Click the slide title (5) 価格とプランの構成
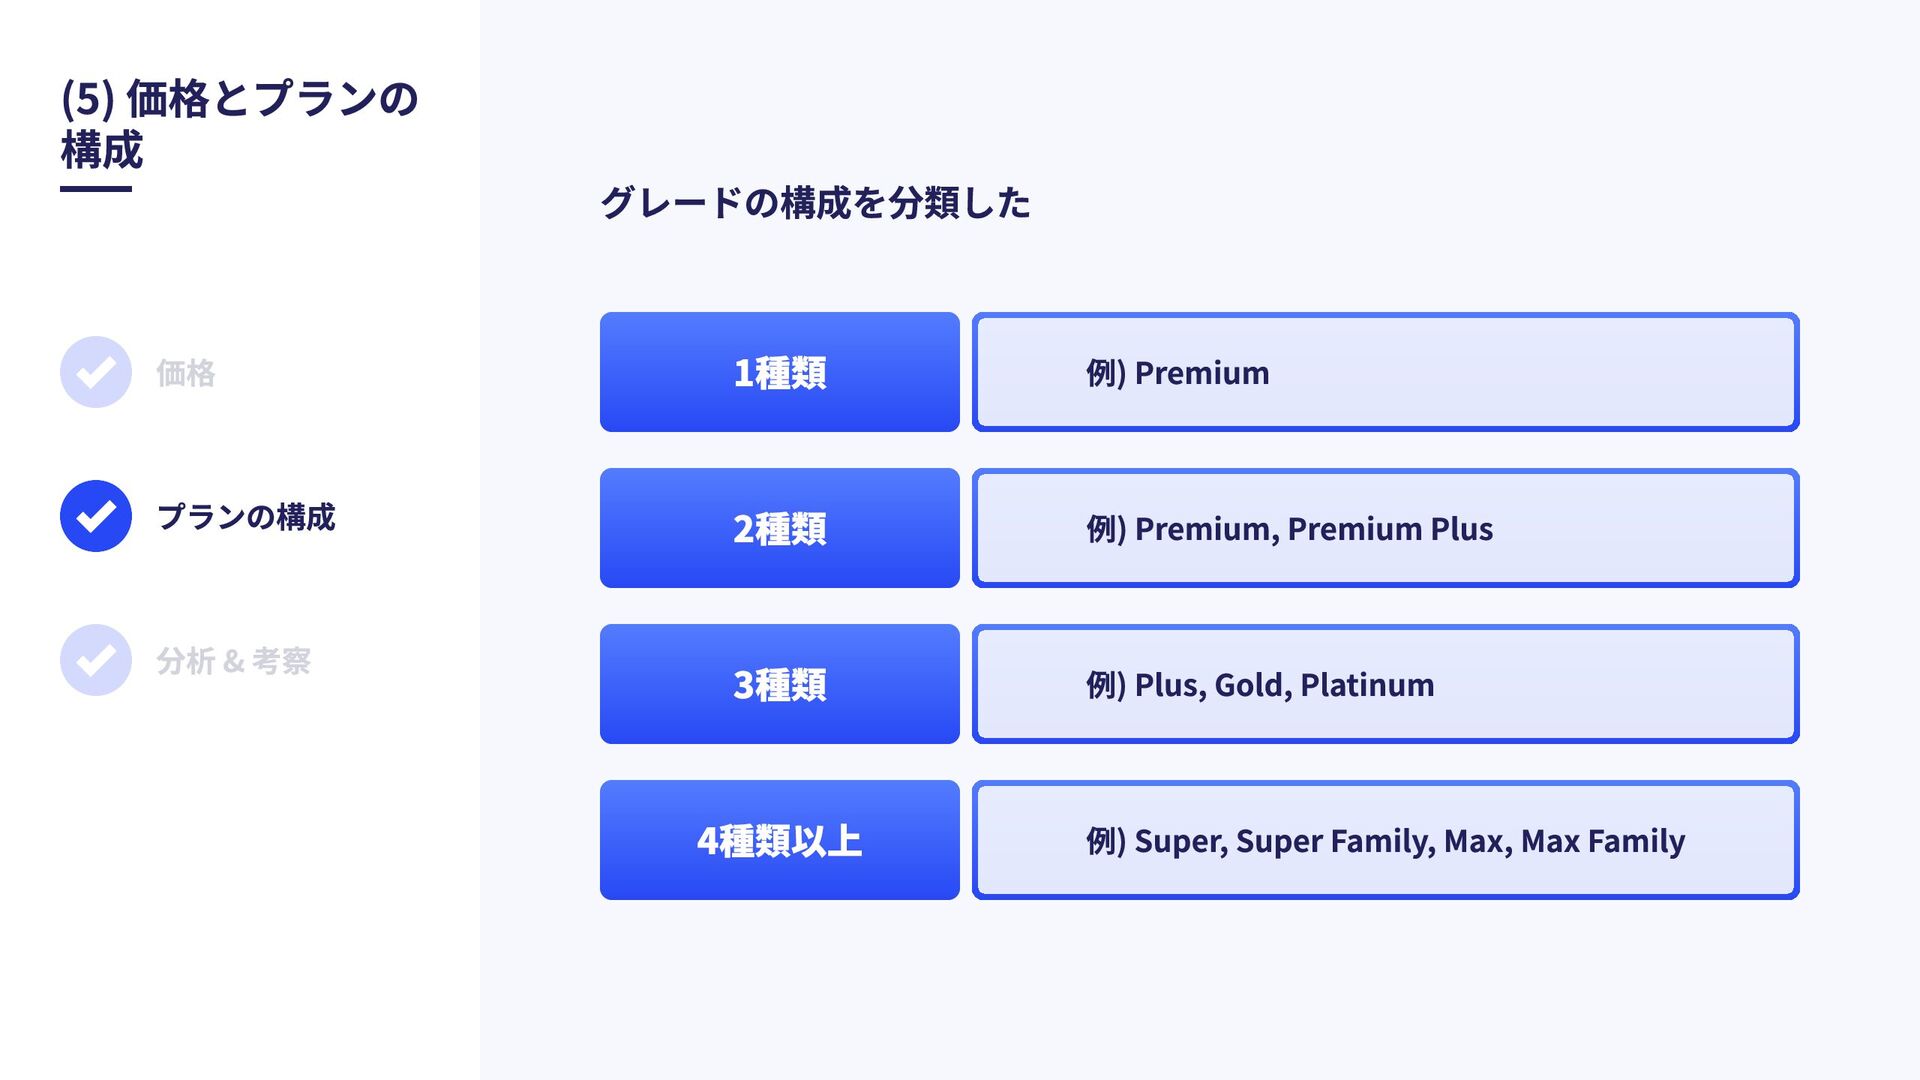The width and height of the screenshot is (1920, 1080). 240,124
